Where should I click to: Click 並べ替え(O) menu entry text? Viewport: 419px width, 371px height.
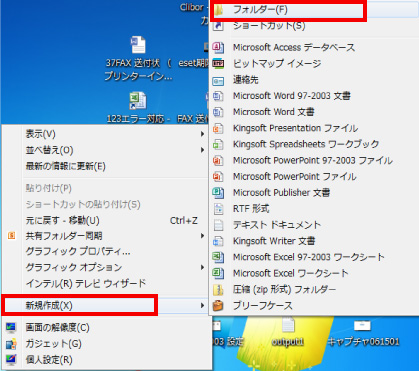tap(49, 150)
